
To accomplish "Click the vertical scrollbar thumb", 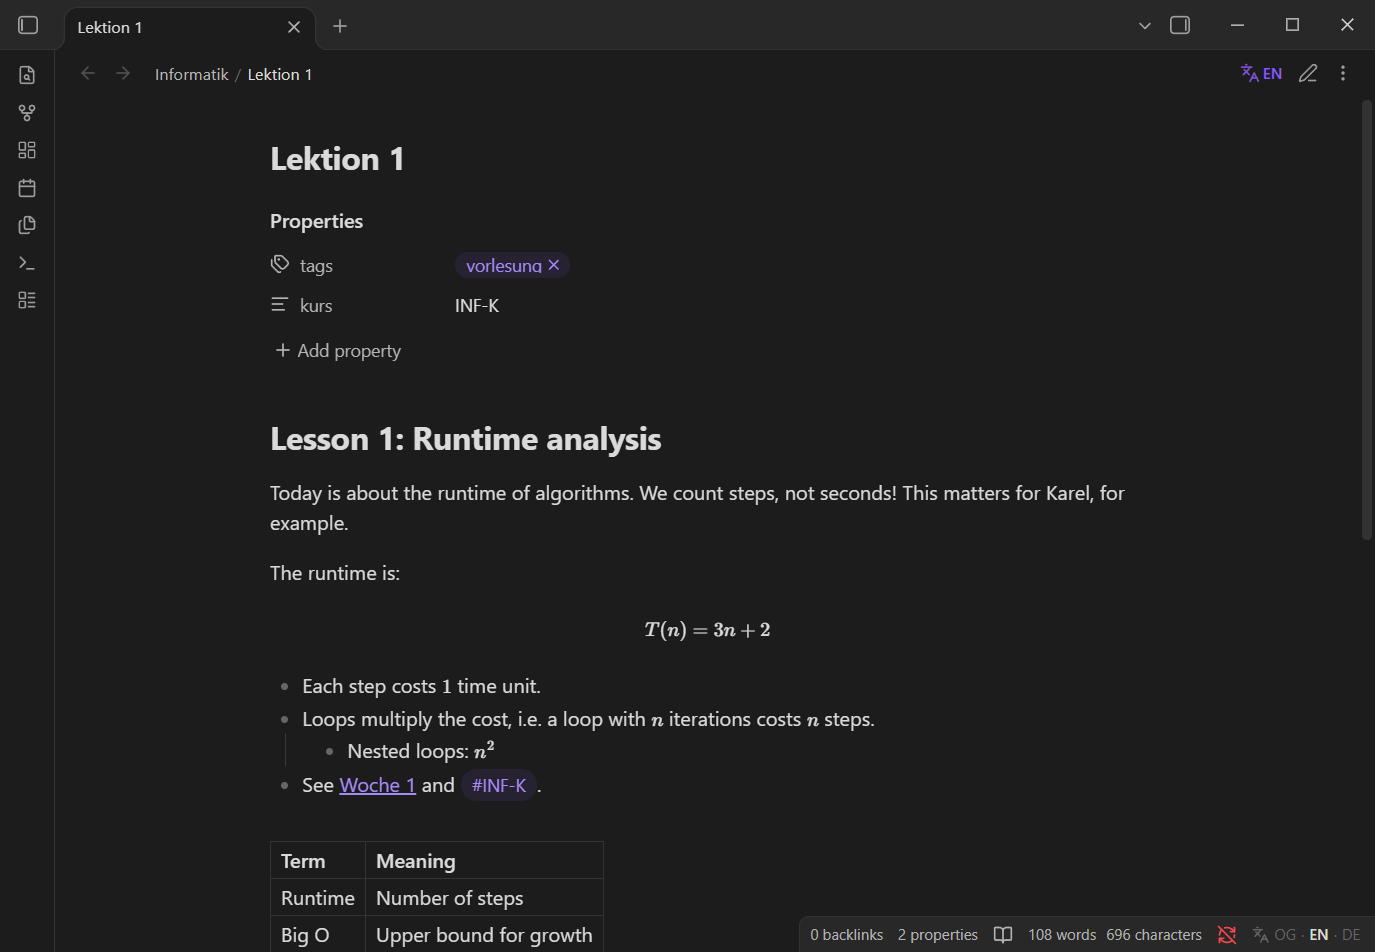I will tap(1367, 320).
